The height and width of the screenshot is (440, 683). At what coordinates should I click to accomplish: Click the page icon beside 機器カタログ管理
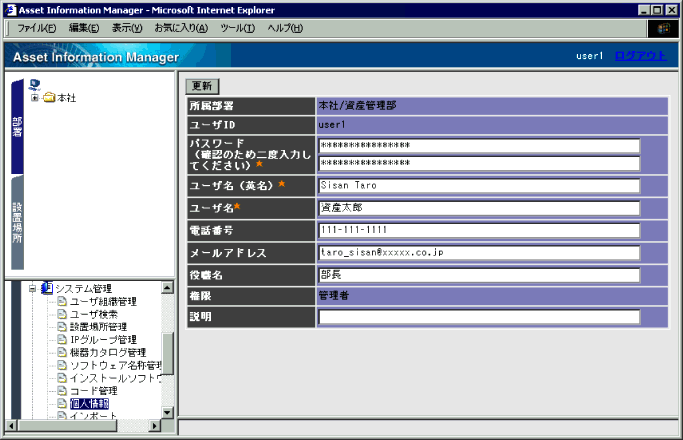(x=62, y=352)
